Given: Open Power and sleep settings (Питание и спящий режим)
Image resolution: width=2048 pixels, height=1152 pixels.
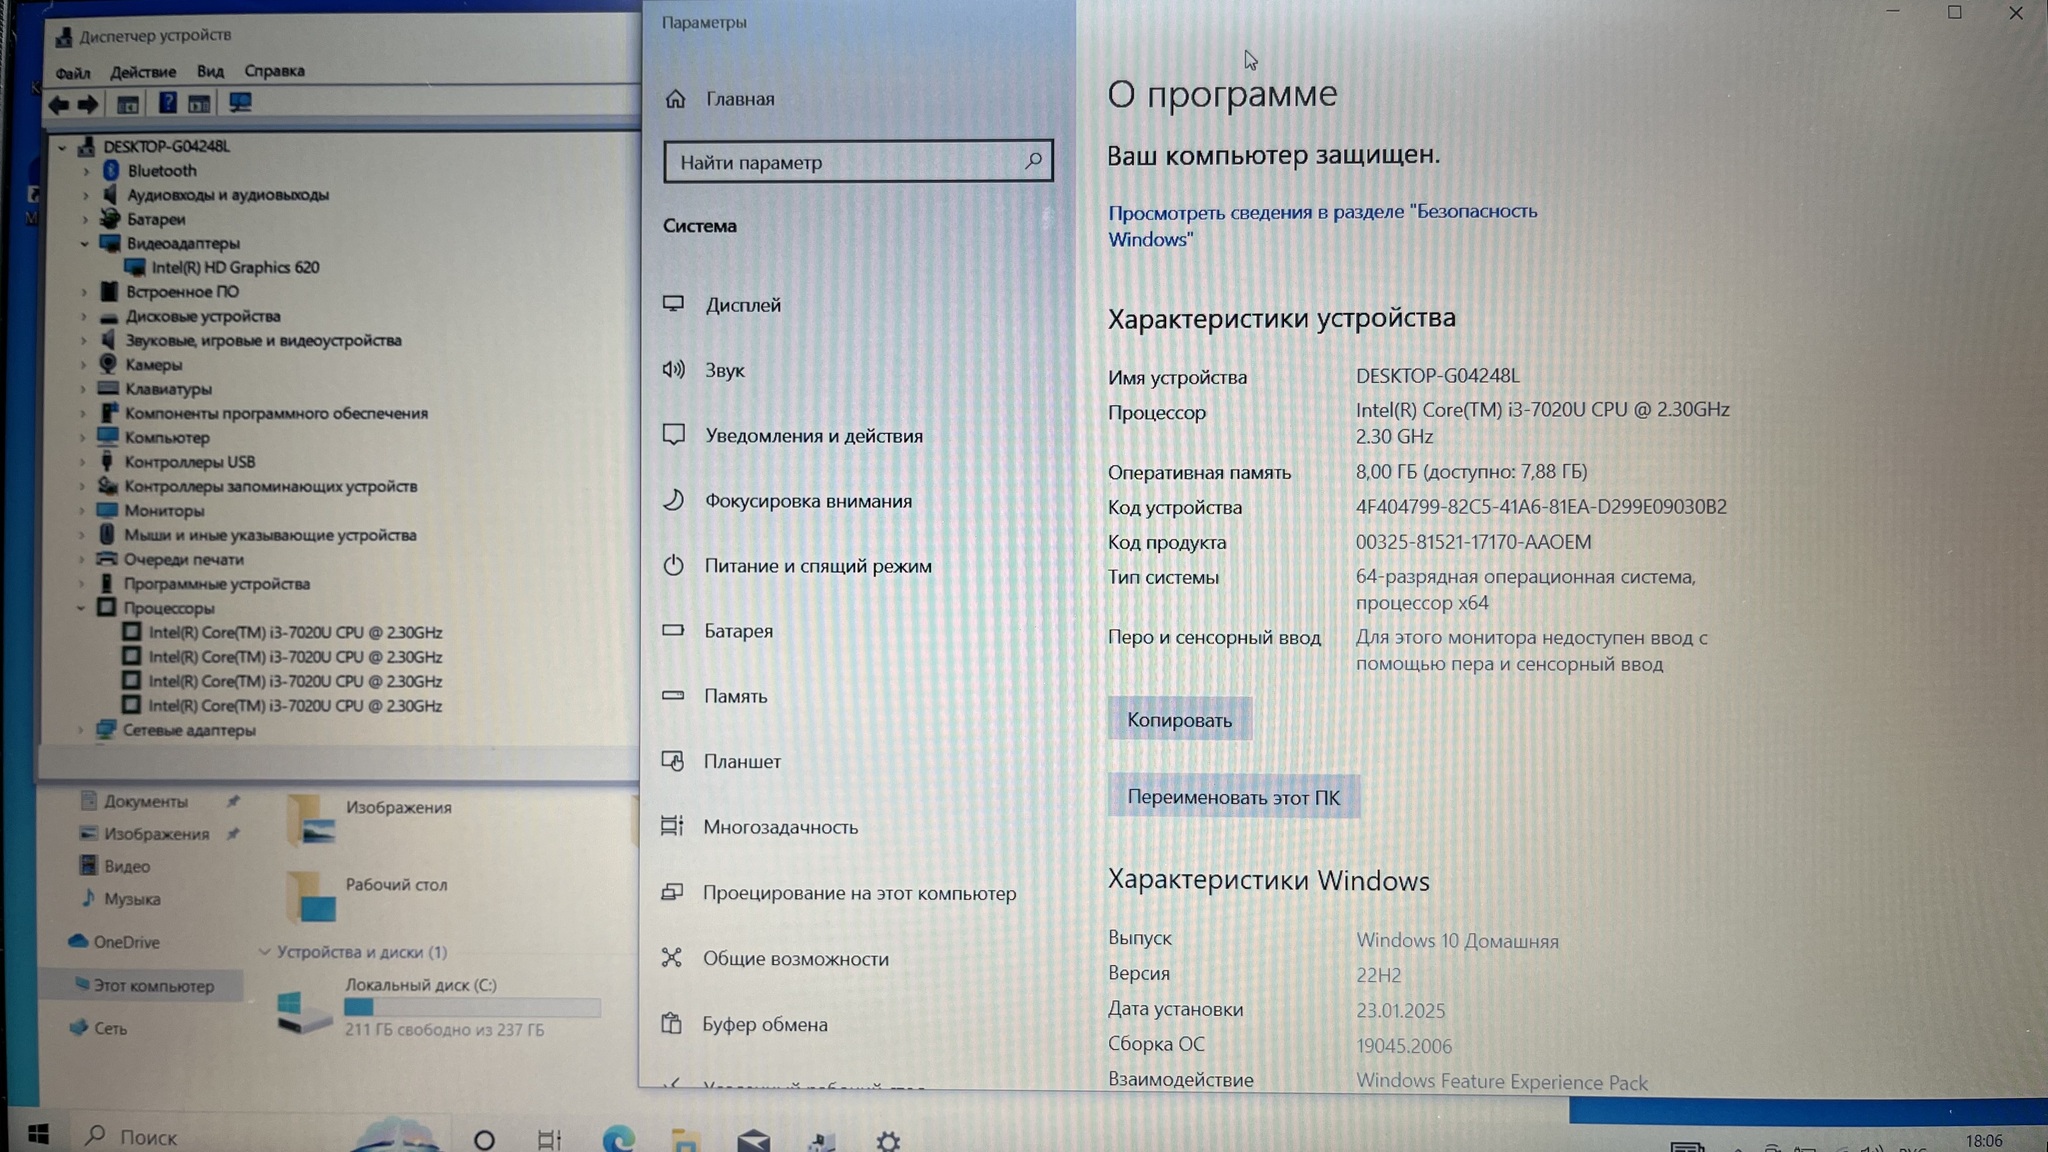Looking at the screenshot, I should [x=817, y=566].
